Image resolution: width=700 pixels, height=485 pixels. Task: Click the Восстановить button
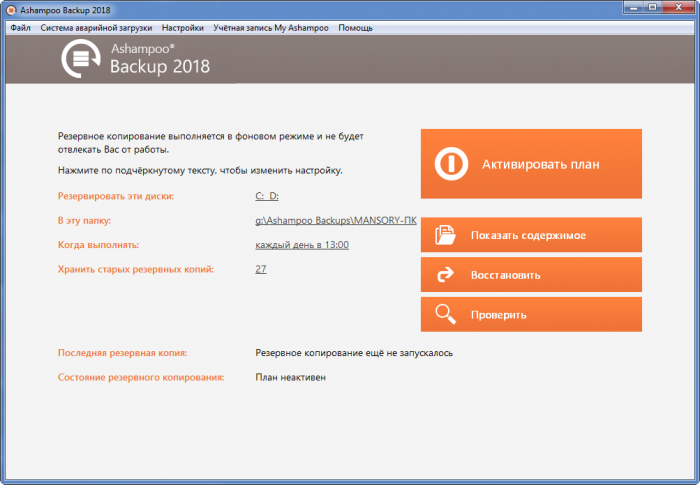[x=531, y=275]
